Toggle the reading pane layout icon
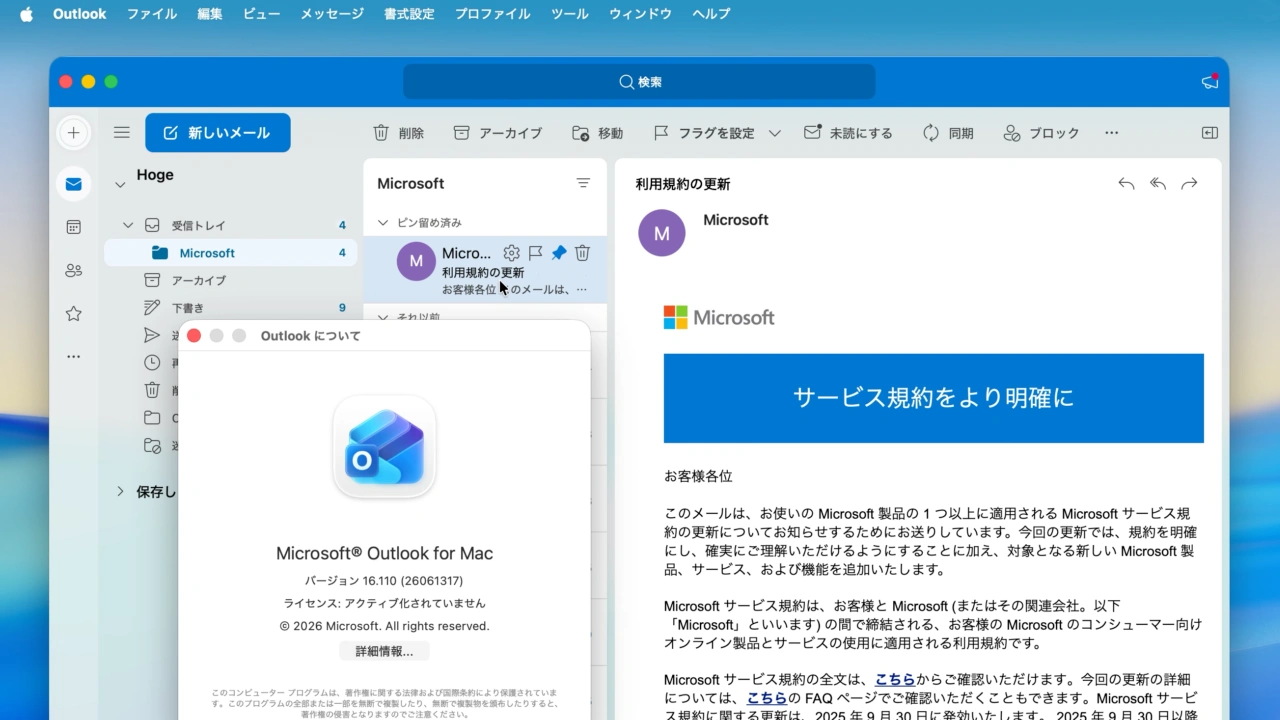The height and width of the screenshot is (720, 1280). pos(1209,133)
